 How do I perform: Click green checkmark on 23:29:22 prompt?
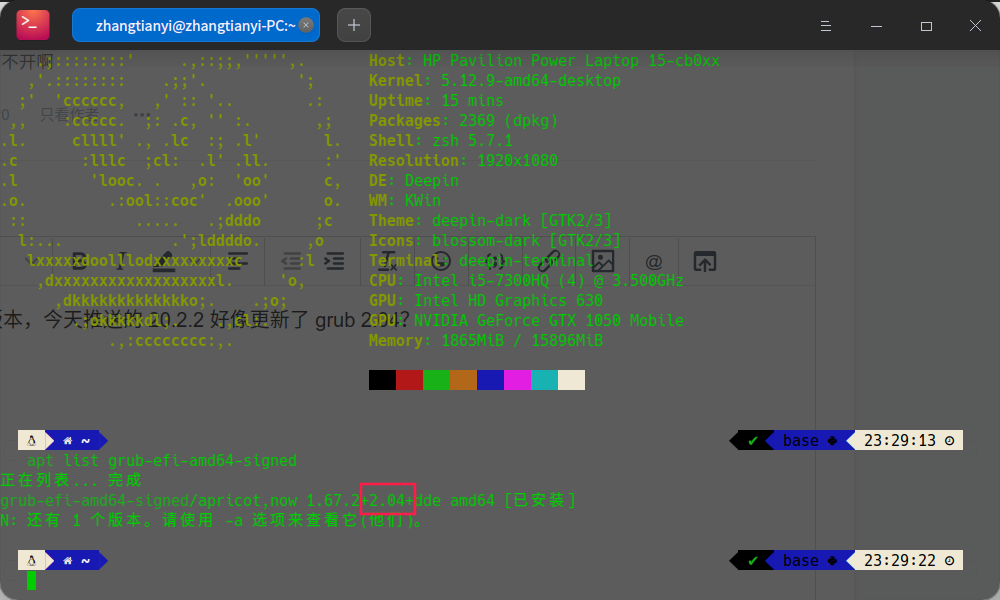click(753, 560)
